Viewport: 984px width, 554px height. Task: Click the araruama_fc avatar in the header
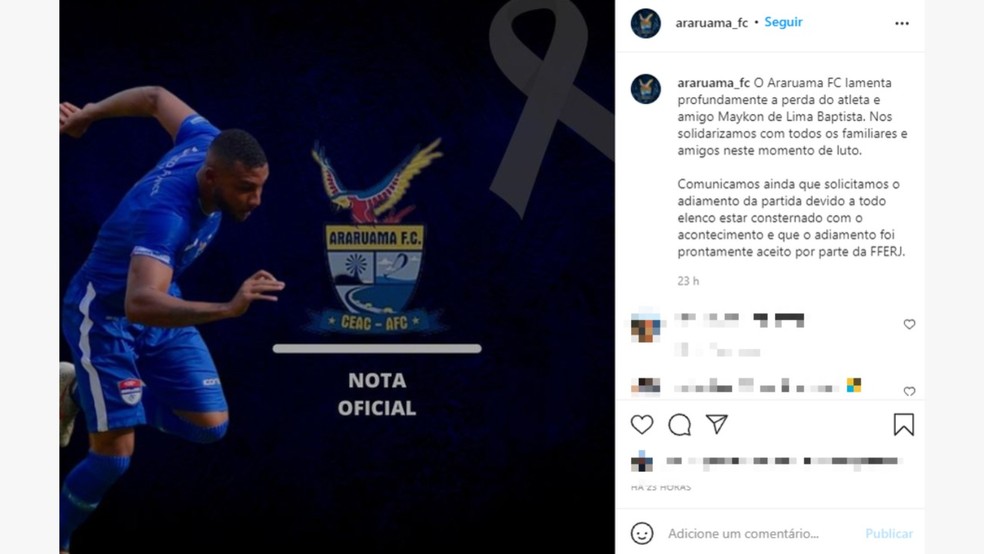click(646, 23)
